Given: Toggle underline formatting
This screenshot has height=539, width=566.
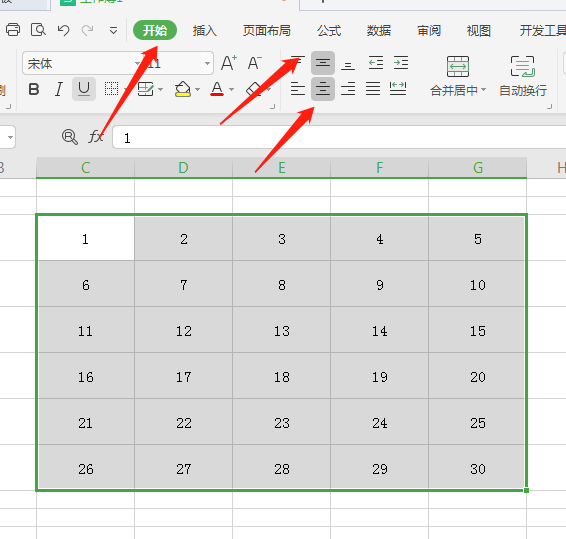Looking at the screenshot, I should pos(84,89).
